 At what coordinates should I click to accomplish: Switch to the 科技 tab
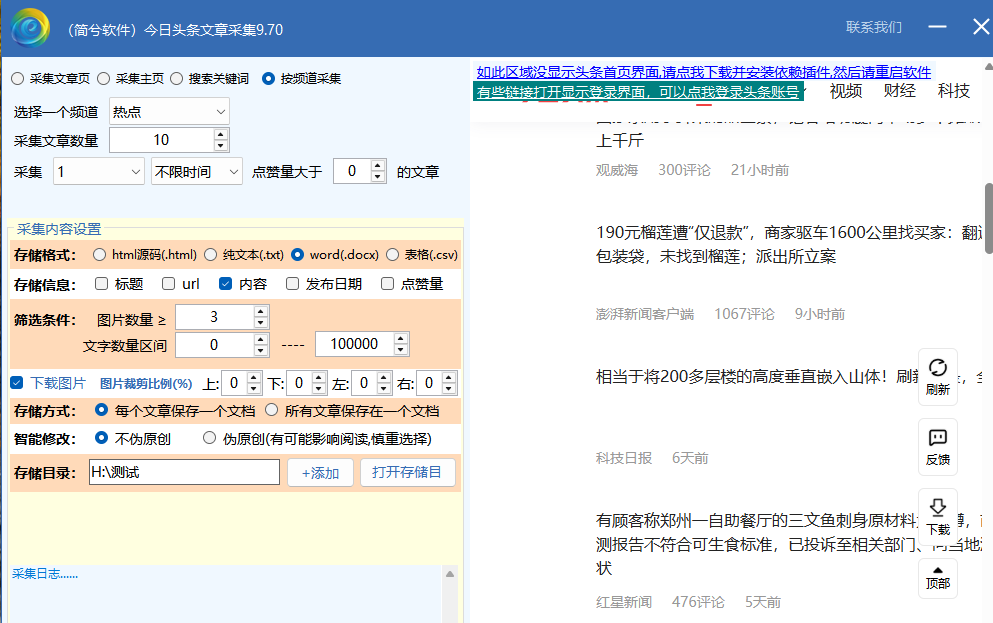point(954,91)
